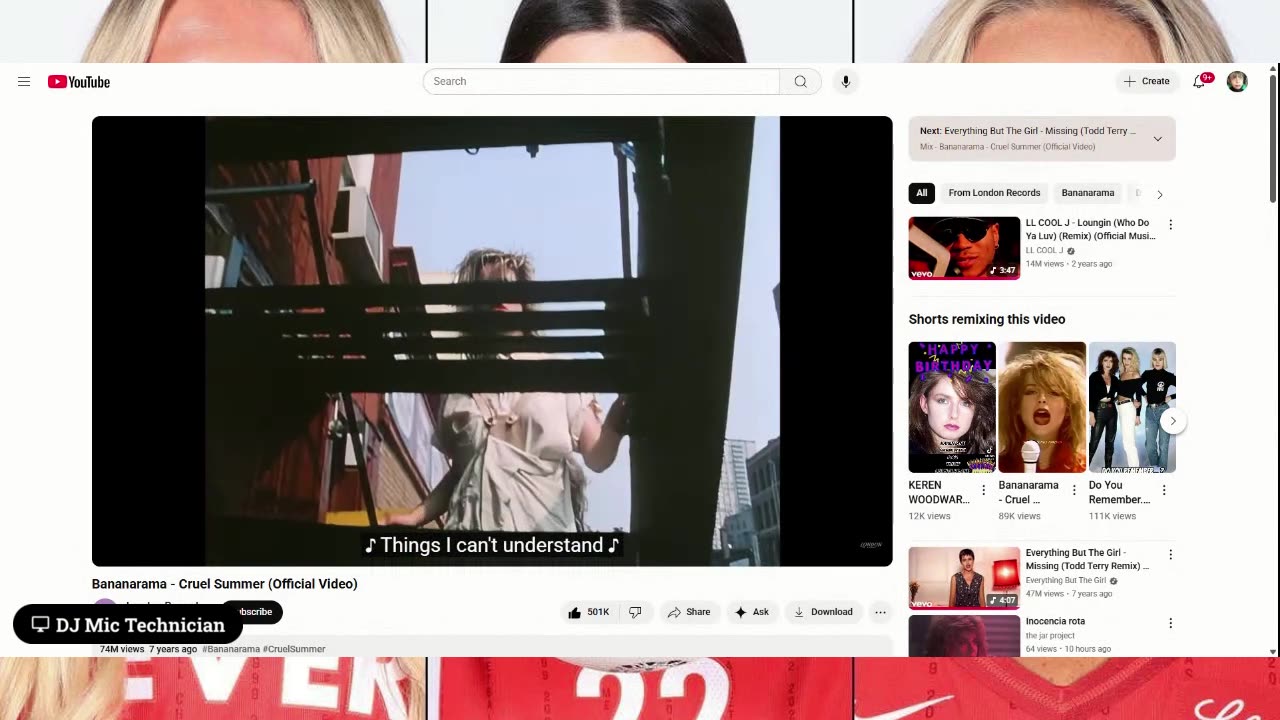Viewport: 1280px width, 720px height.
Task: Expand the Next mix playlist chevron
Action: click(x=1158, y=139)
